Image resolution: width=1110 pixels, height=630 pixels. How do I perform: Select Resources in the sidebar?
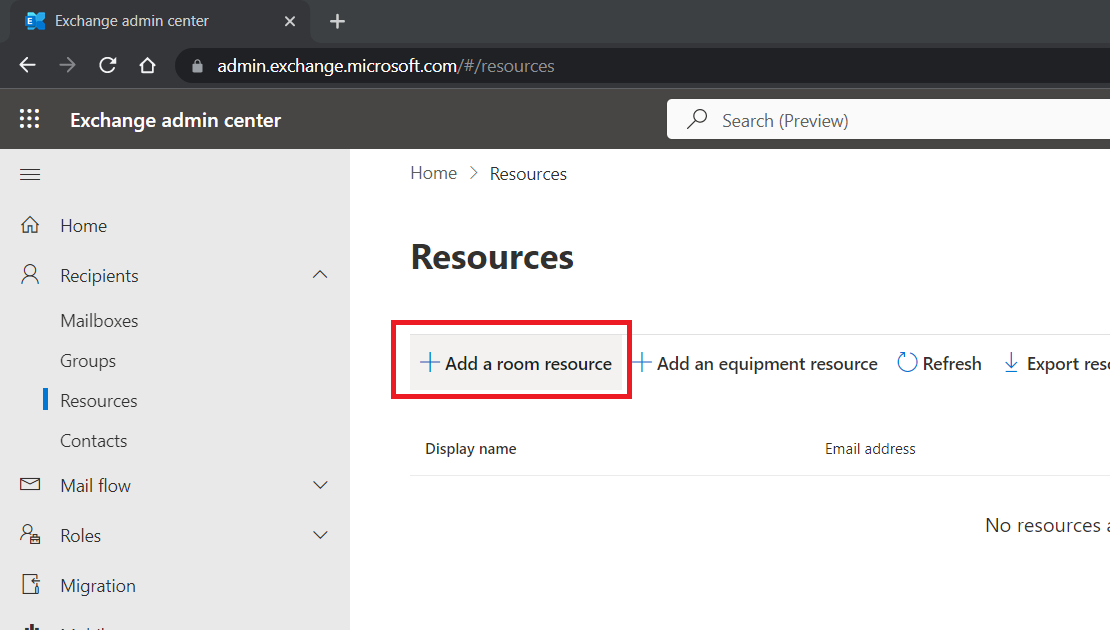tap(98, 401)
